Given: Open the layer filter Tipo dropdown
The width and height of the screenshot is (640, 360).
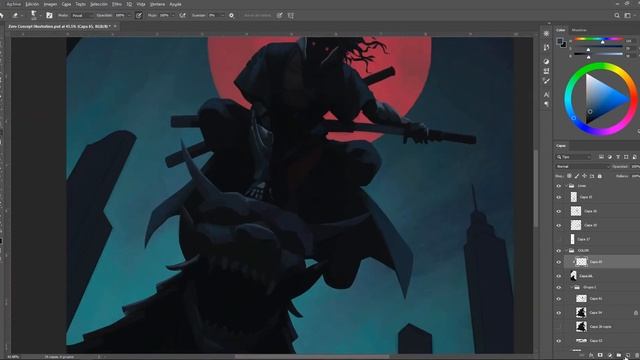Looking at the screenshot, I should 573,157.
